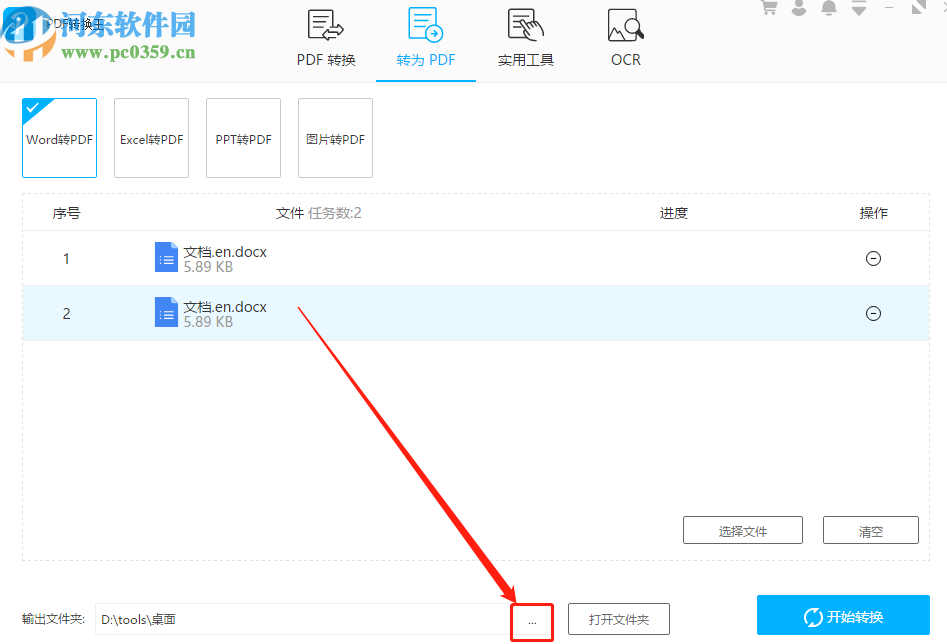
Task: Select the 图片转PDF conversion mode
Action: (335, 138)
